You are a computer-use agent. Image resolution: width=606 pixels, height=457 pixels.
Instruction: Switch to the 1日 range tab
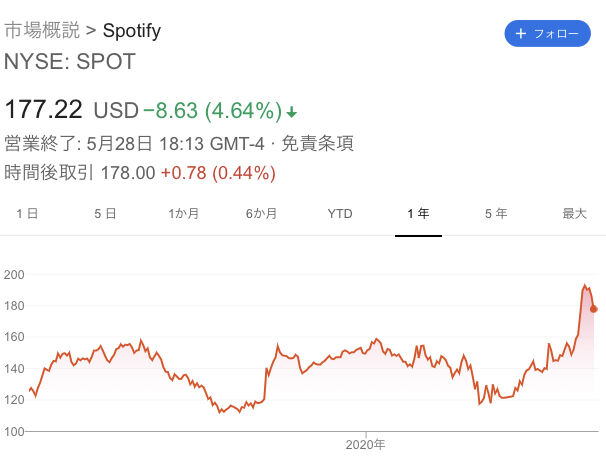click(x=27, y=213)
